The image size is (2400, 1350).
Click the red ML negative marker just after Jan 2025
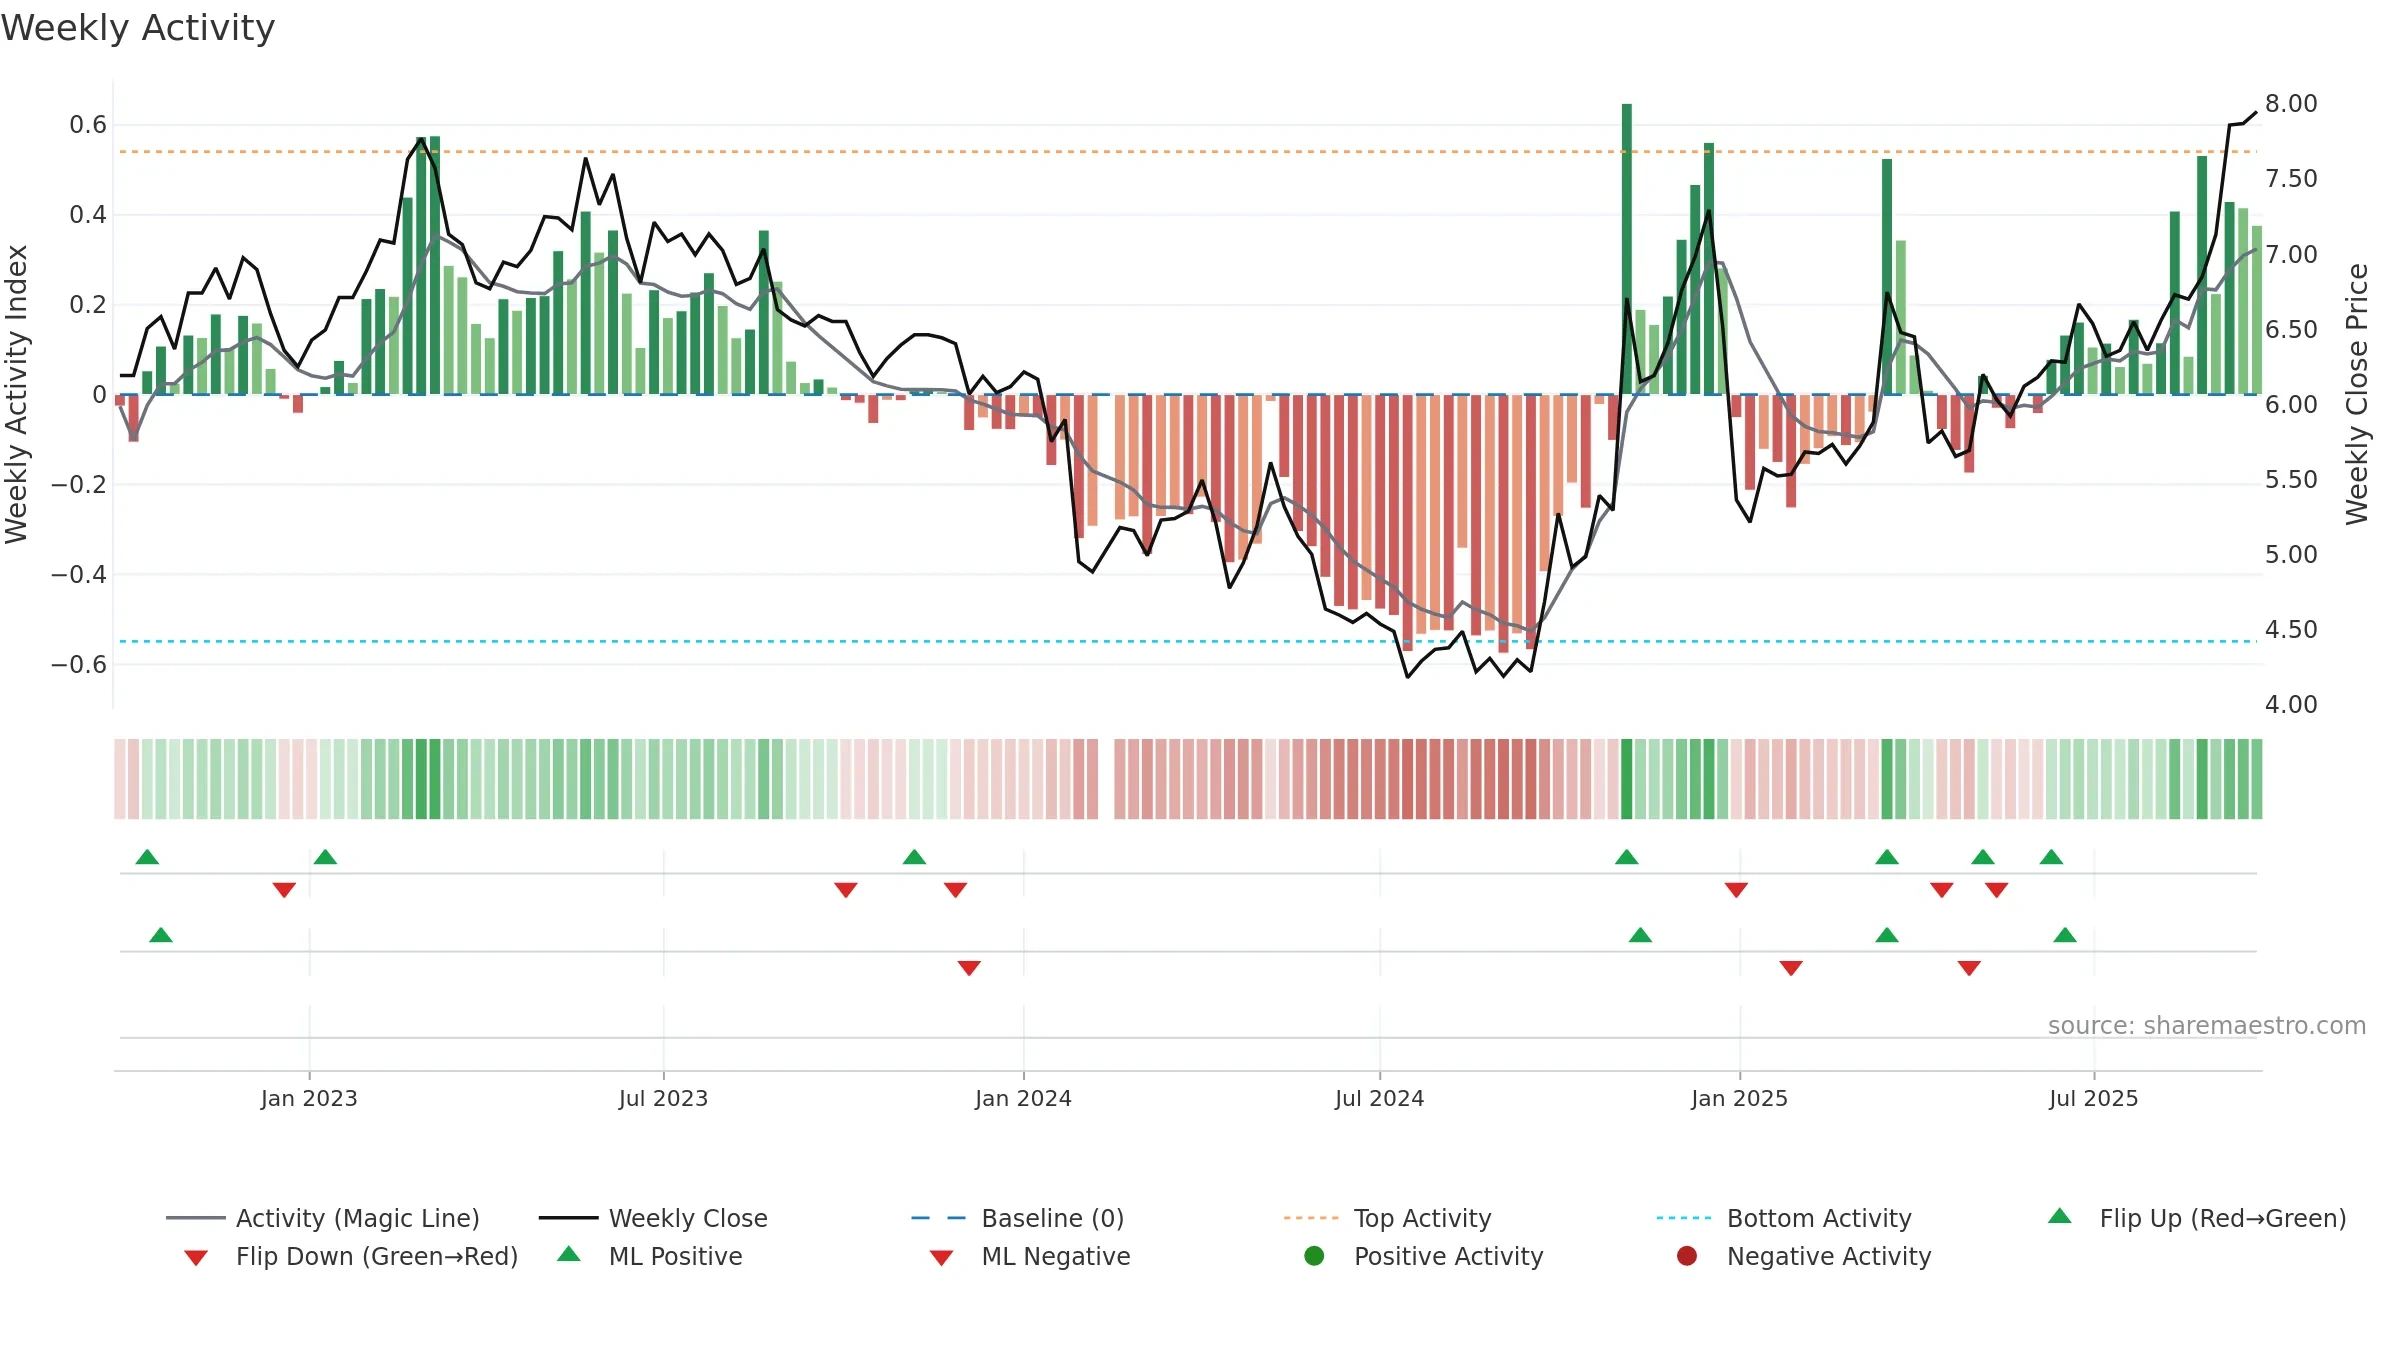[x=1791, y=968]
